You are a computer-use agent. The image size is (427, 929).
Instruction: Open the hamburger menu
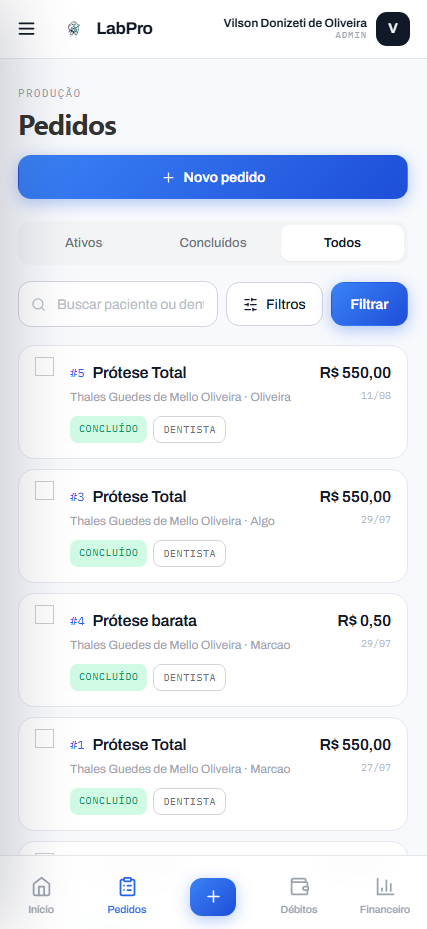[27, 28]
